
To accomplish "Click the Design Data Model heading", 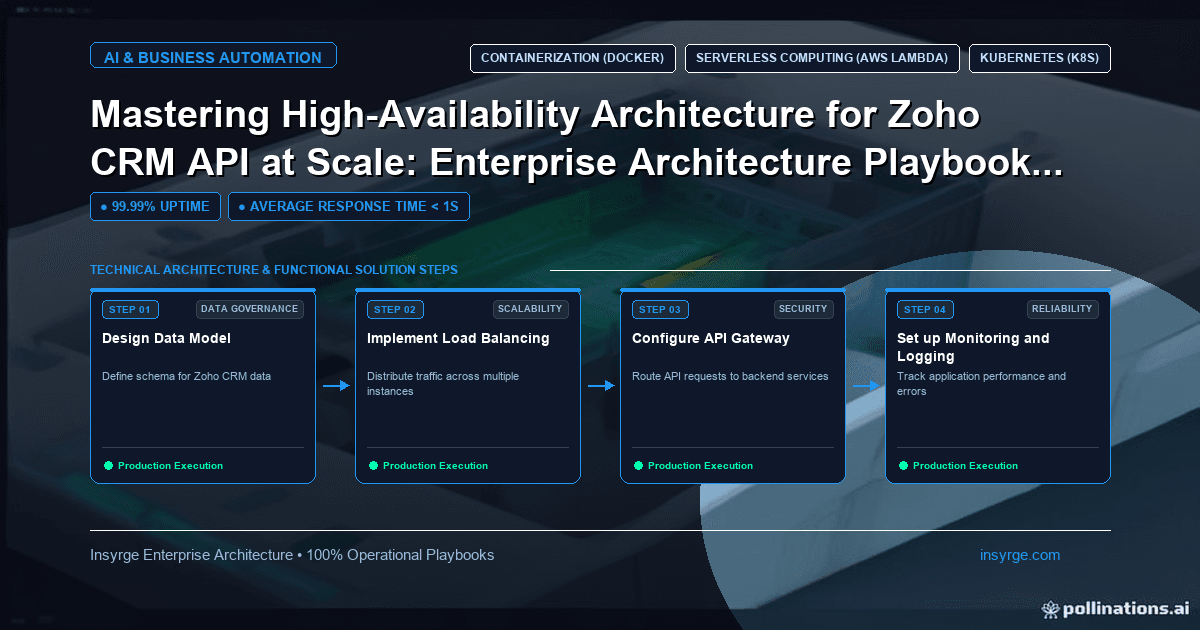I will tap(166, 338).
